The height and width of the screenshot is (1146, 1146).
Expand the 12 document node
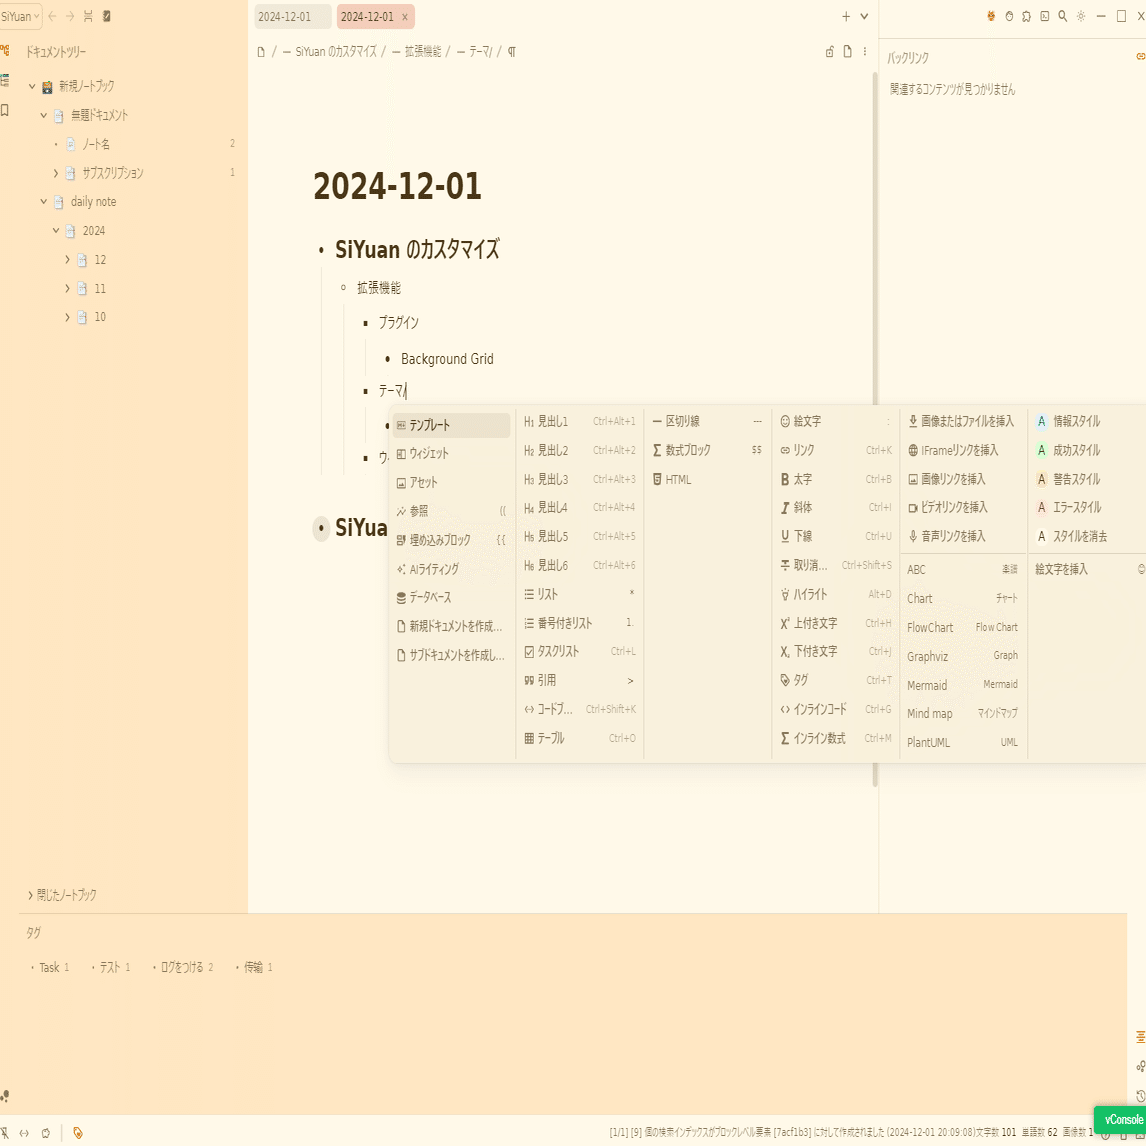[x=67, y=259]
